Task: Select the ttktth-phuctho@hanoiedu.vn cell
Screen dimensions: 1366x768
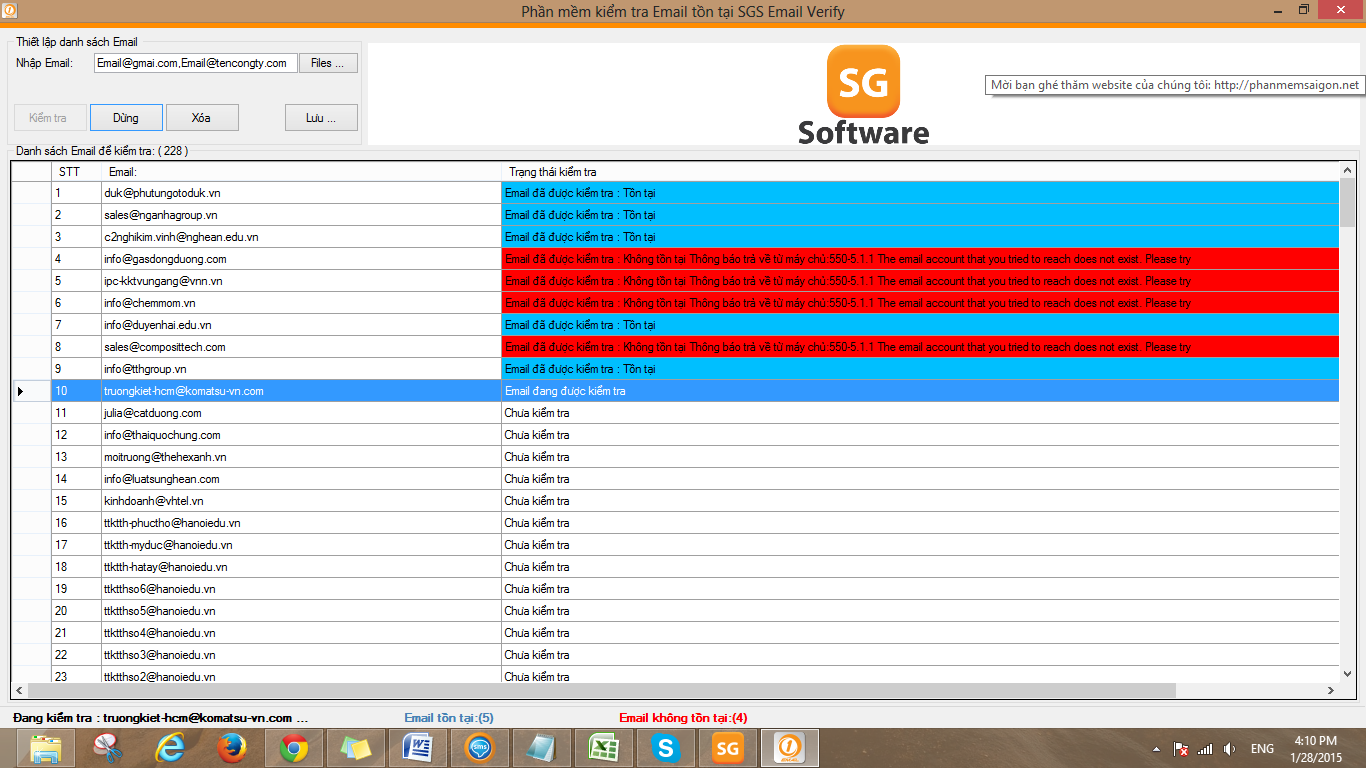Action: [x=301, y=523]
